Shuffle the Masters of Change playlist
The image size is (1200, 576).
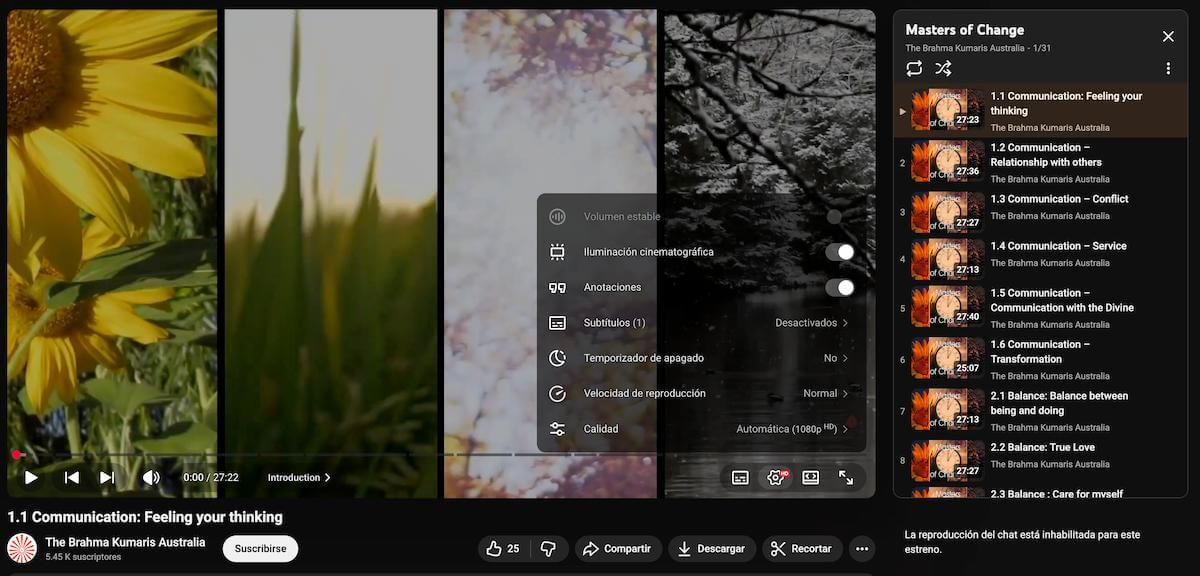943,69
